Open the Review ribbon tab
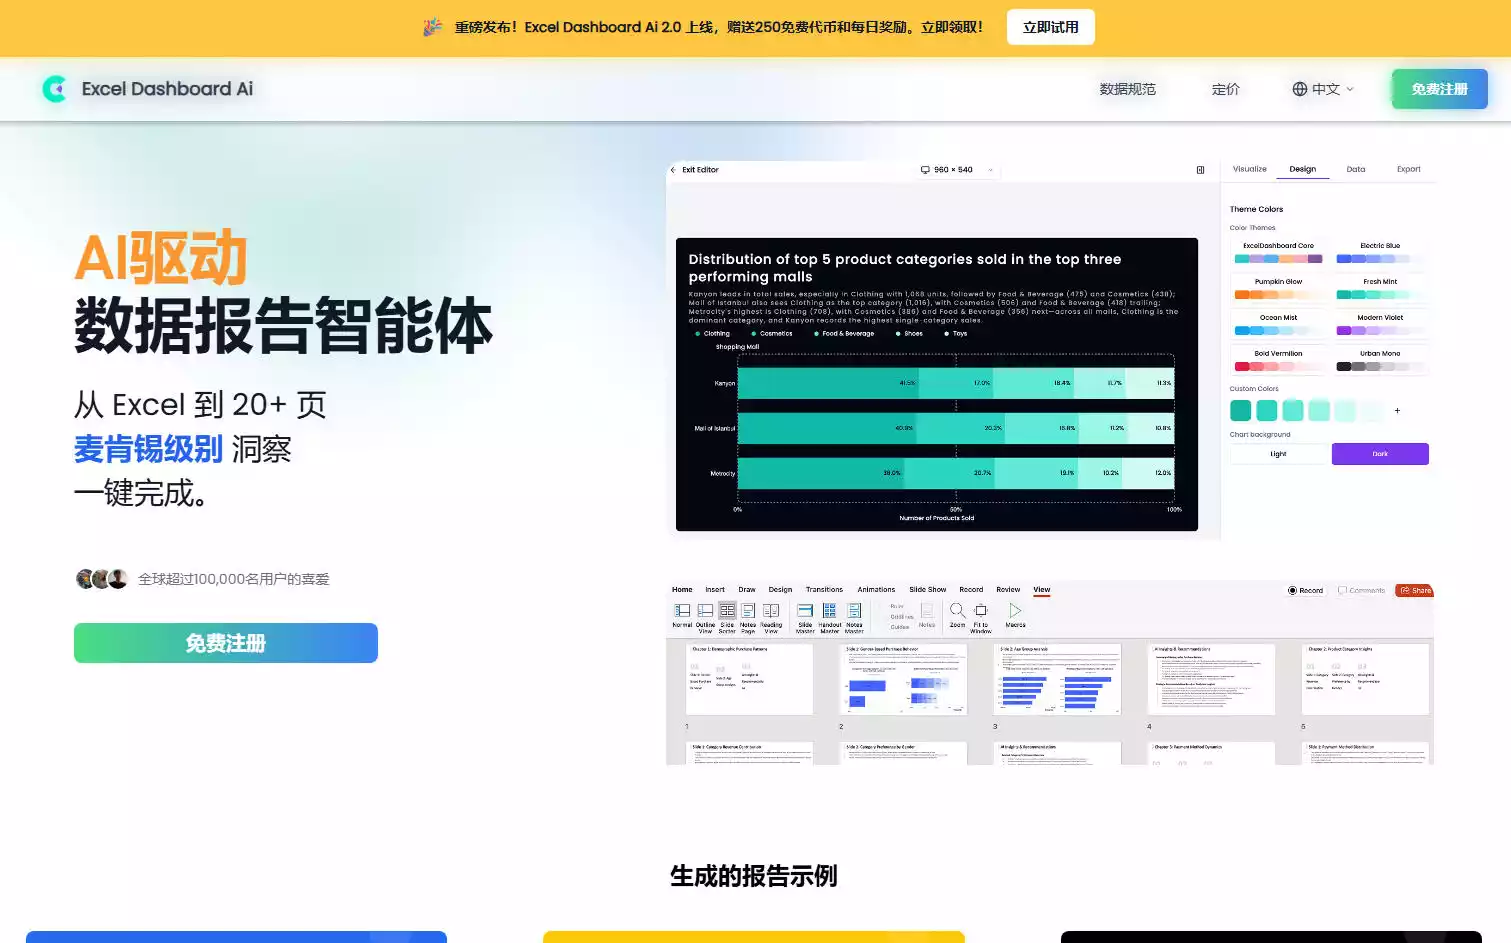 tap(1008, 590)
